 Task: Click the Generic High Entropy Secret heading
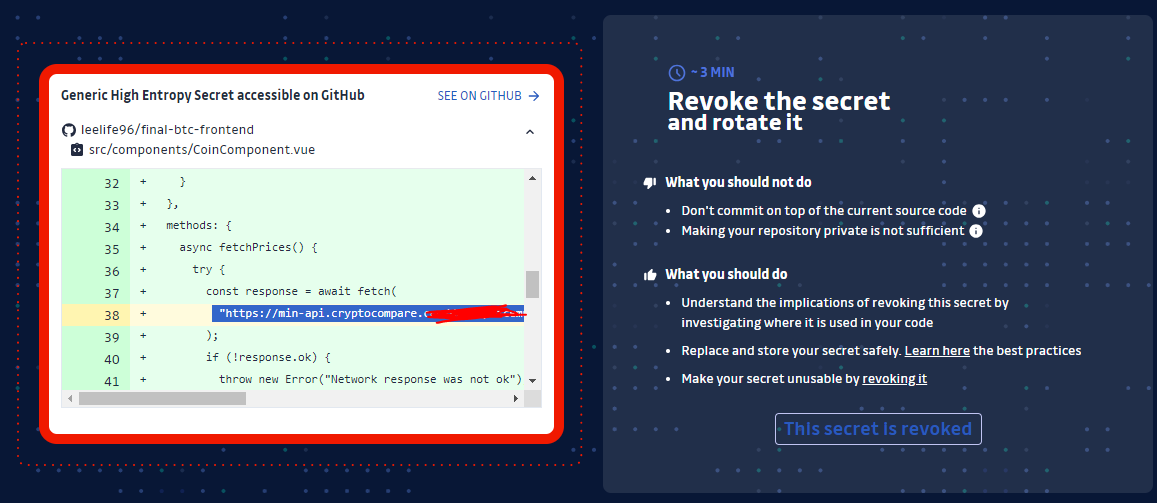(213, 95)
